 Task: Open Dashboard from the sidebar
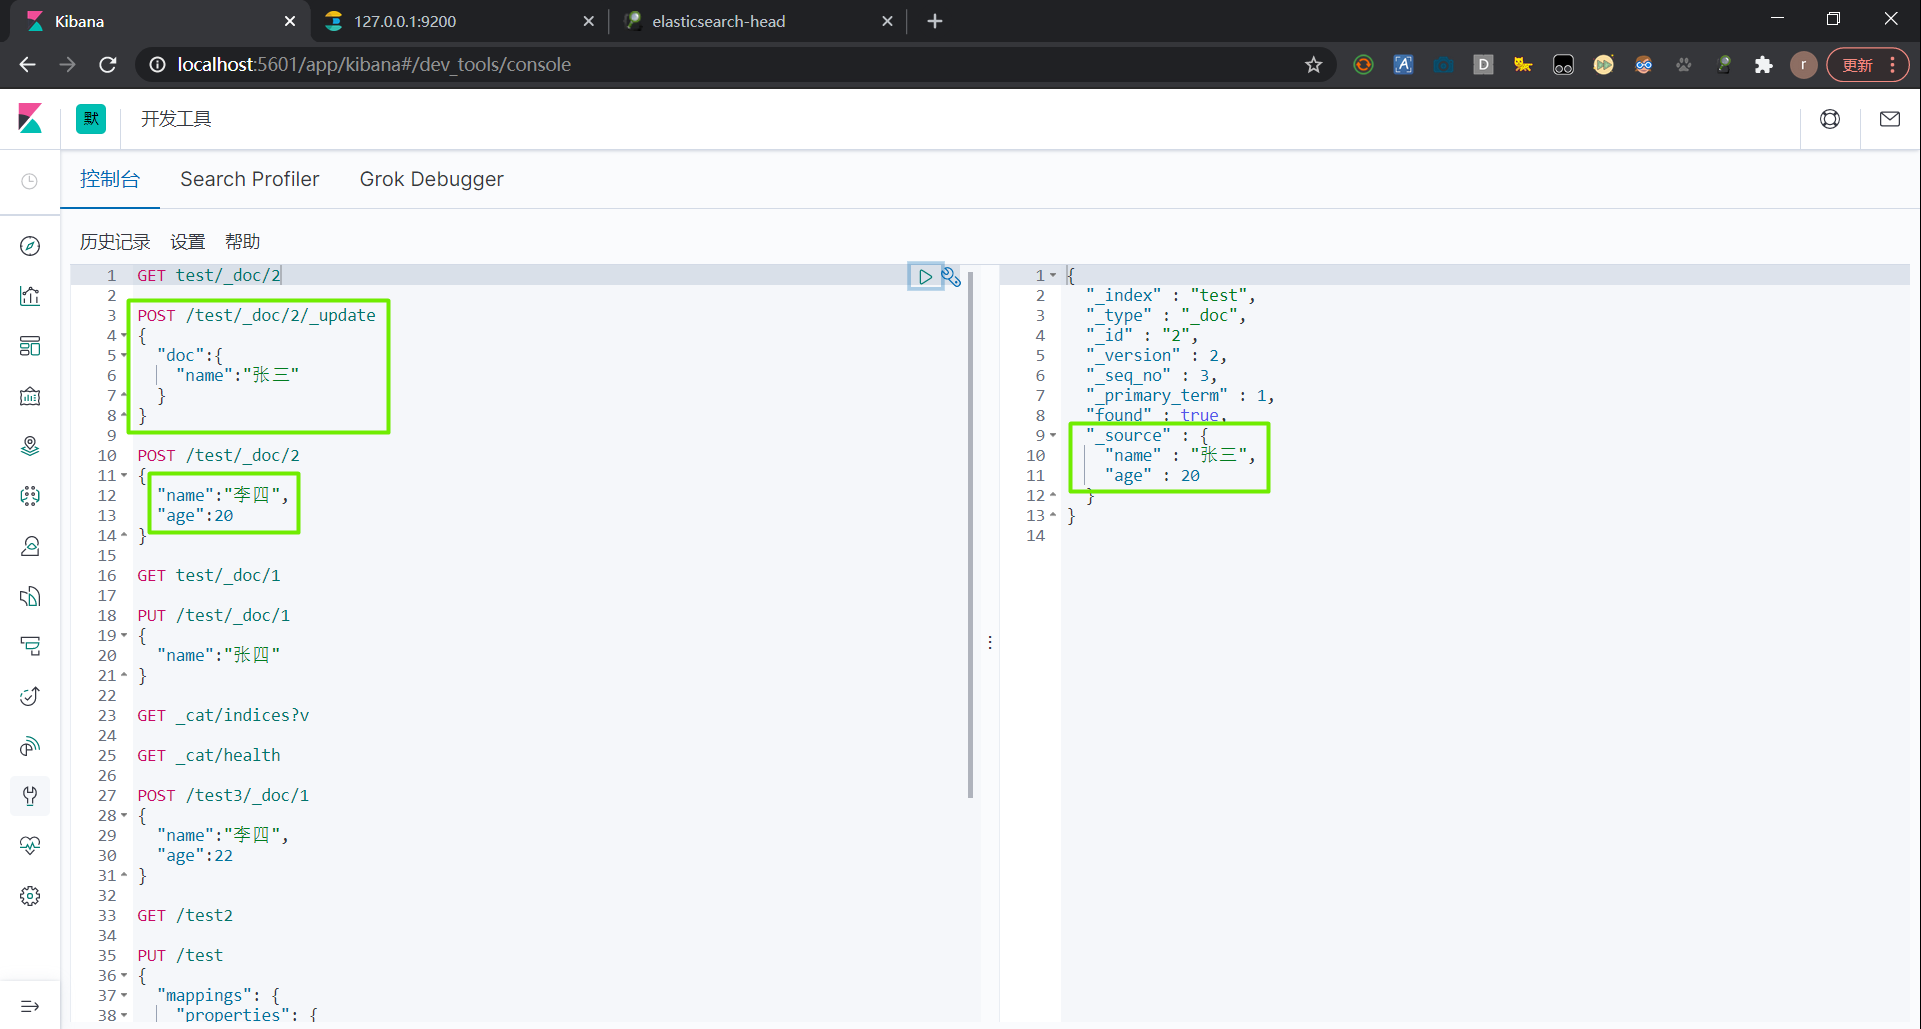[30, 346]
